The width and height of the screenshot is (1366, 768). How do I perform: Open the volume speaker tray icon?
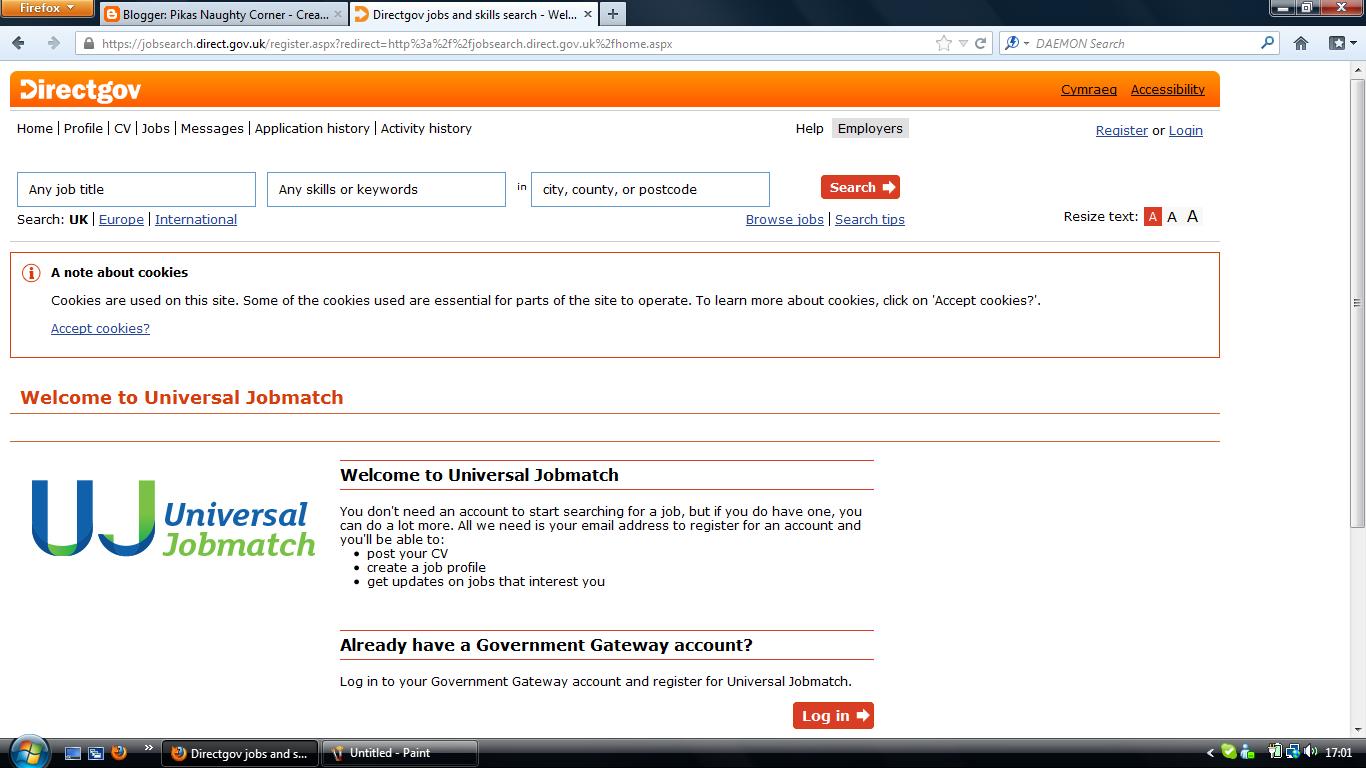pos(1310,753)
